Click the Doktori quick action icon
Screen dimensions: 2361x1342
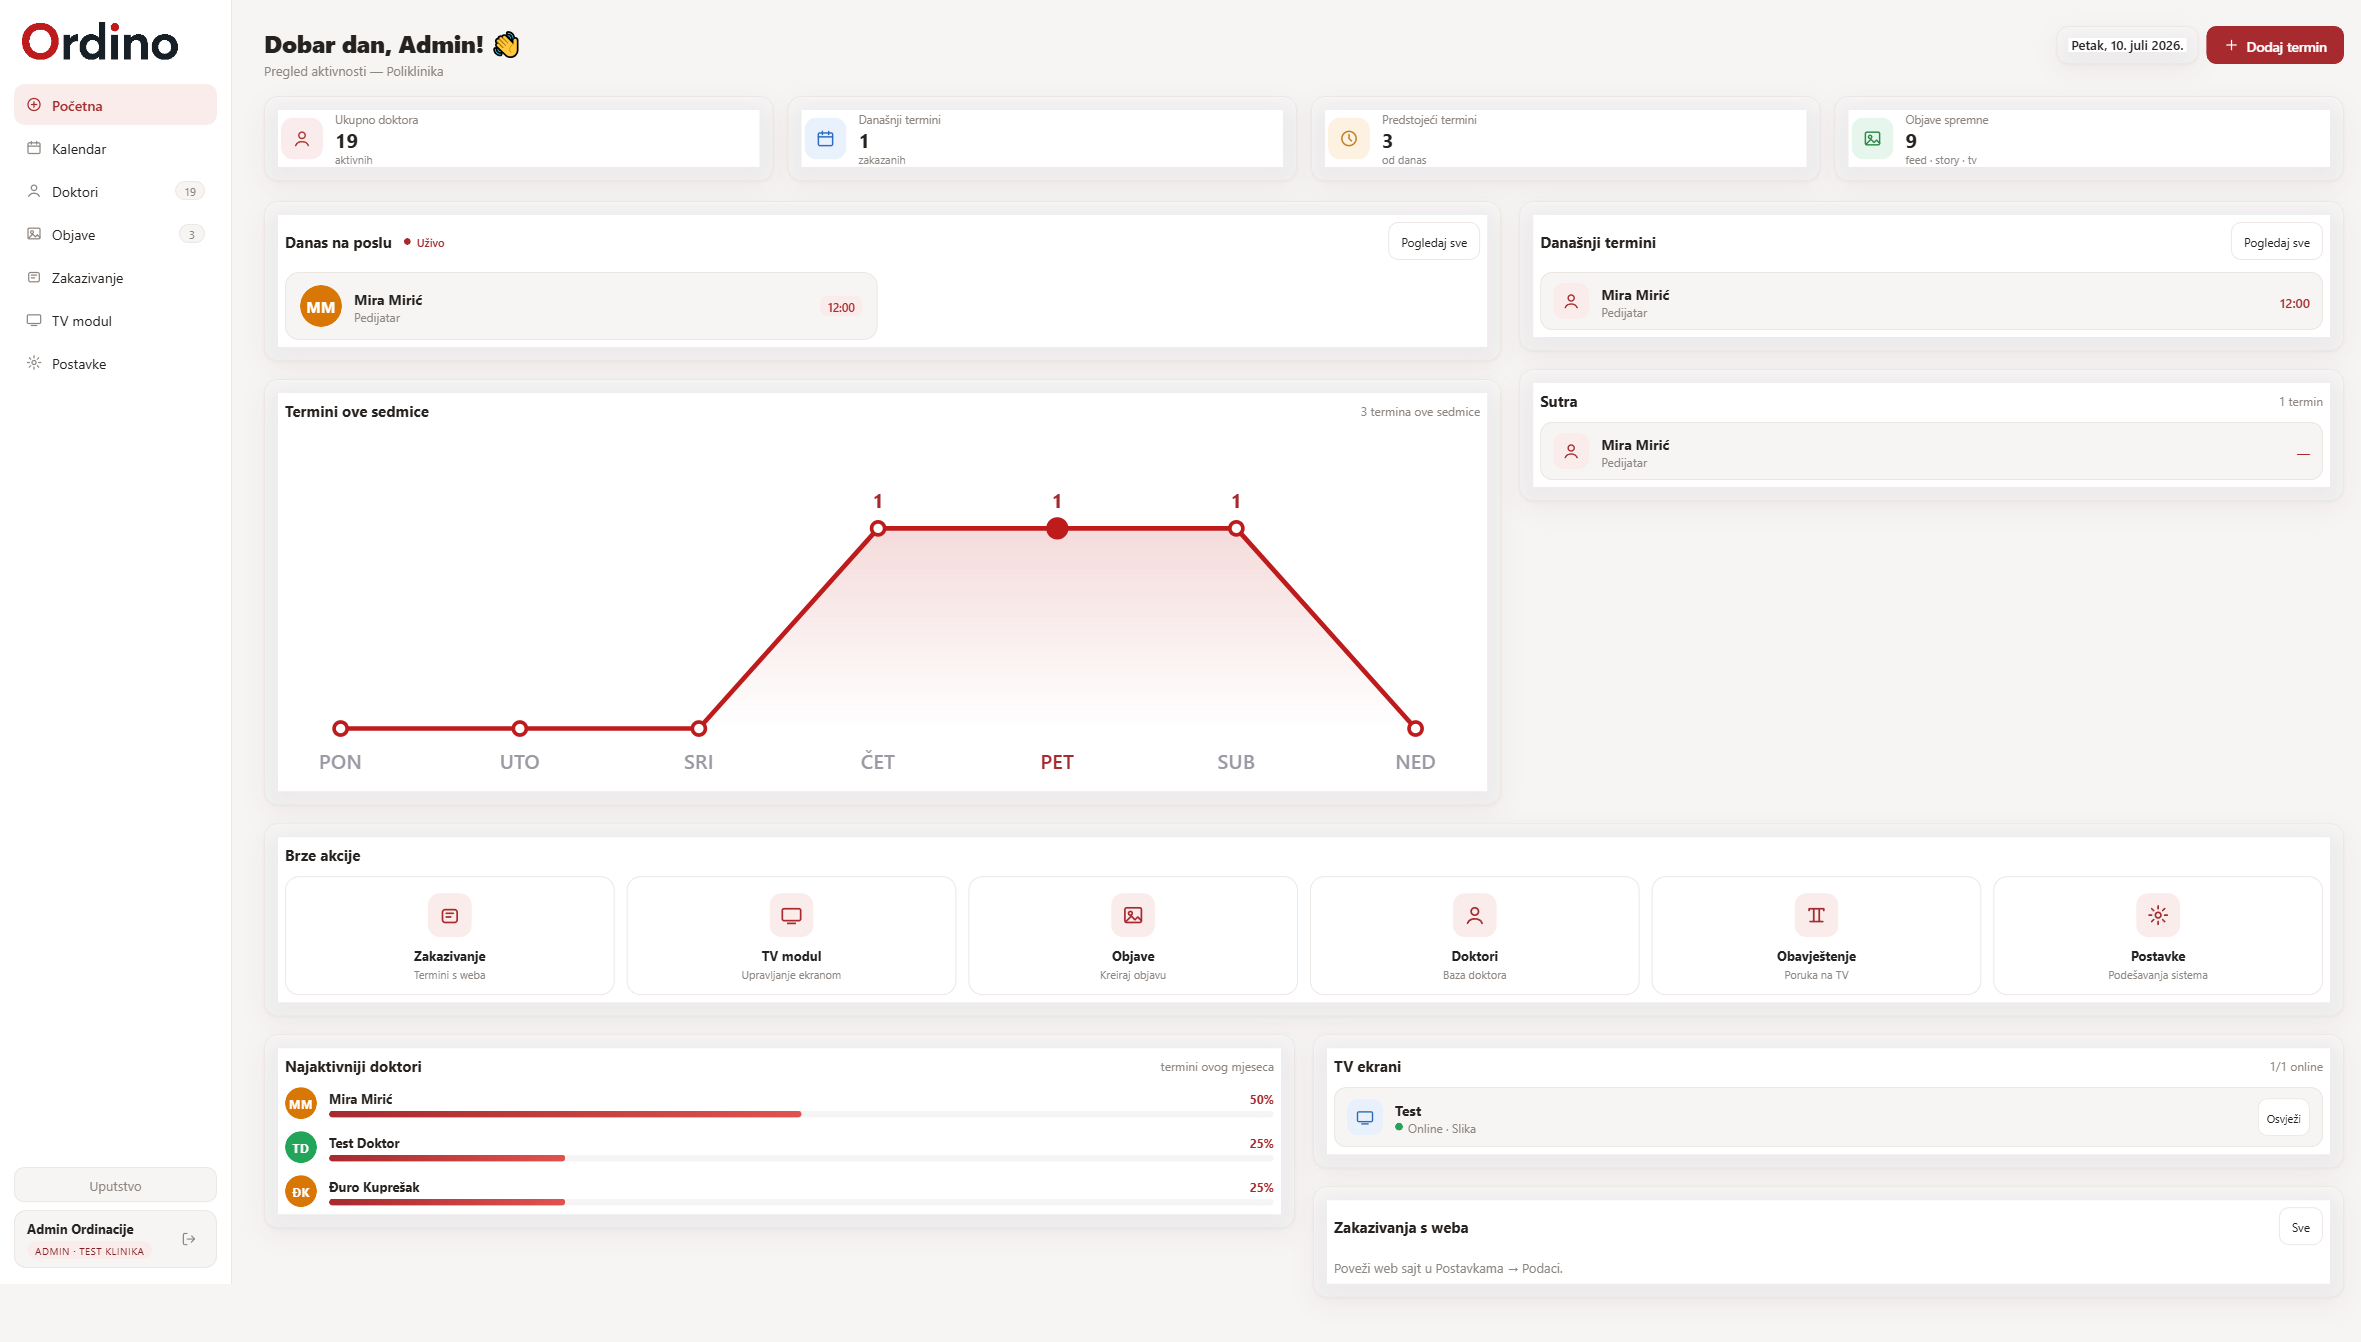1475,915
